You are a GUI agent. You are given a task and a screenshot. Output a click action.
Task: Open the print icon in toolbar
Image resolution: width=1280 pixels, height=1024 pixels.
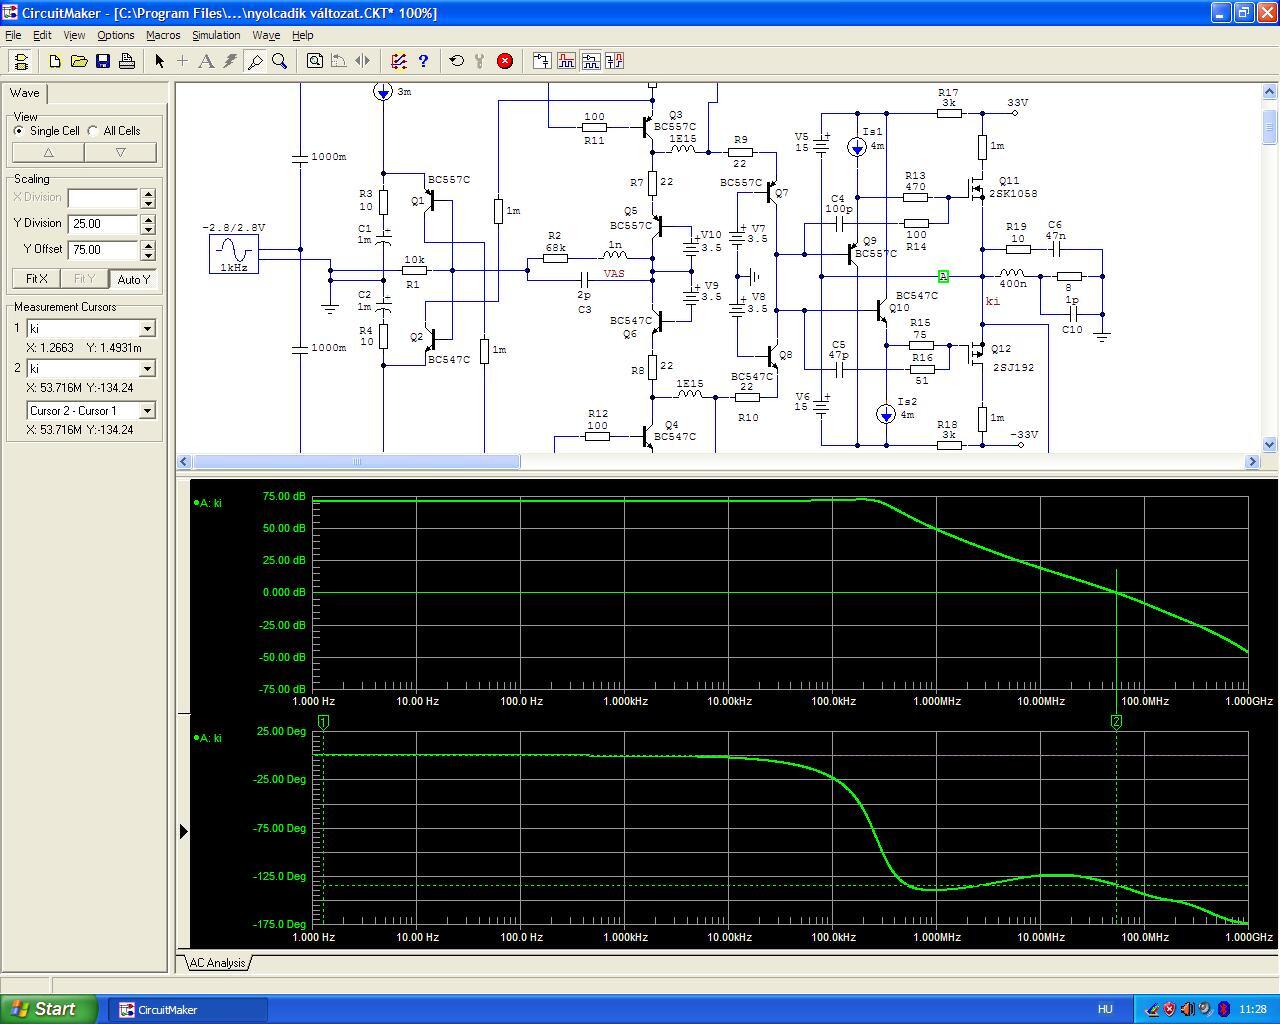coord(127,61)
